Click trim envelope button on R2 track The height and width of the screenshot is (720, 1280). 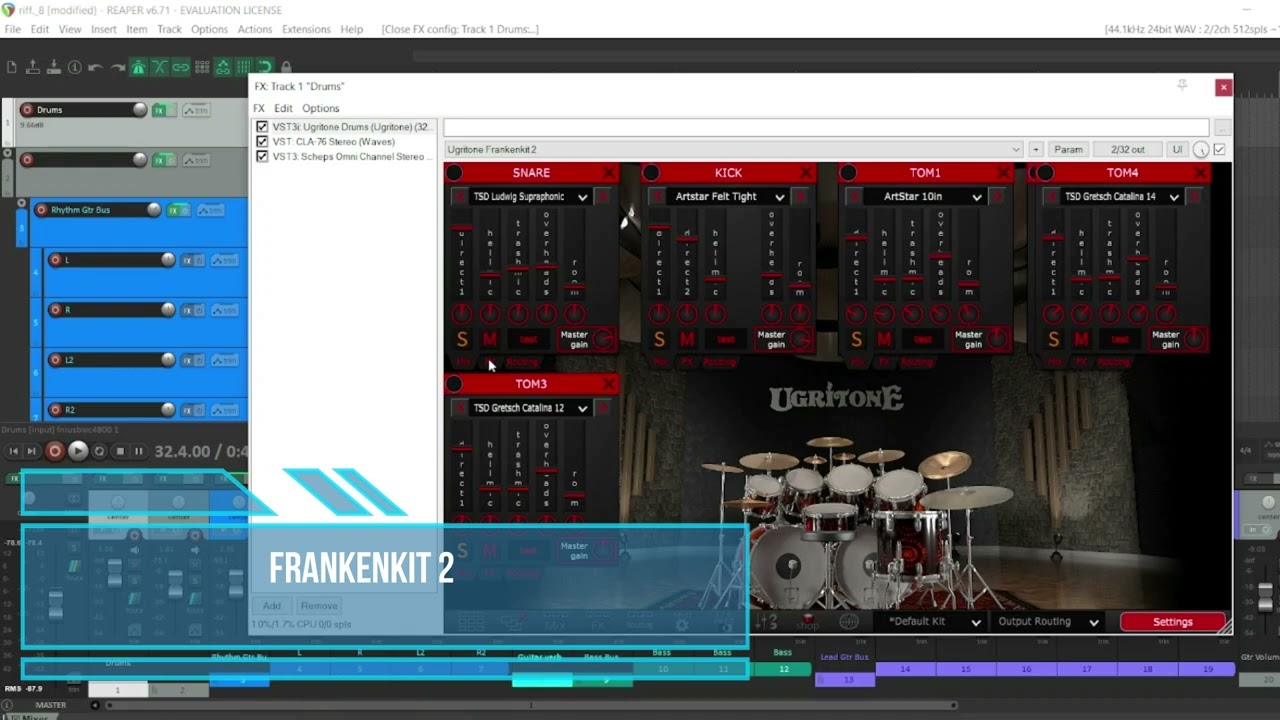[225, 410]
